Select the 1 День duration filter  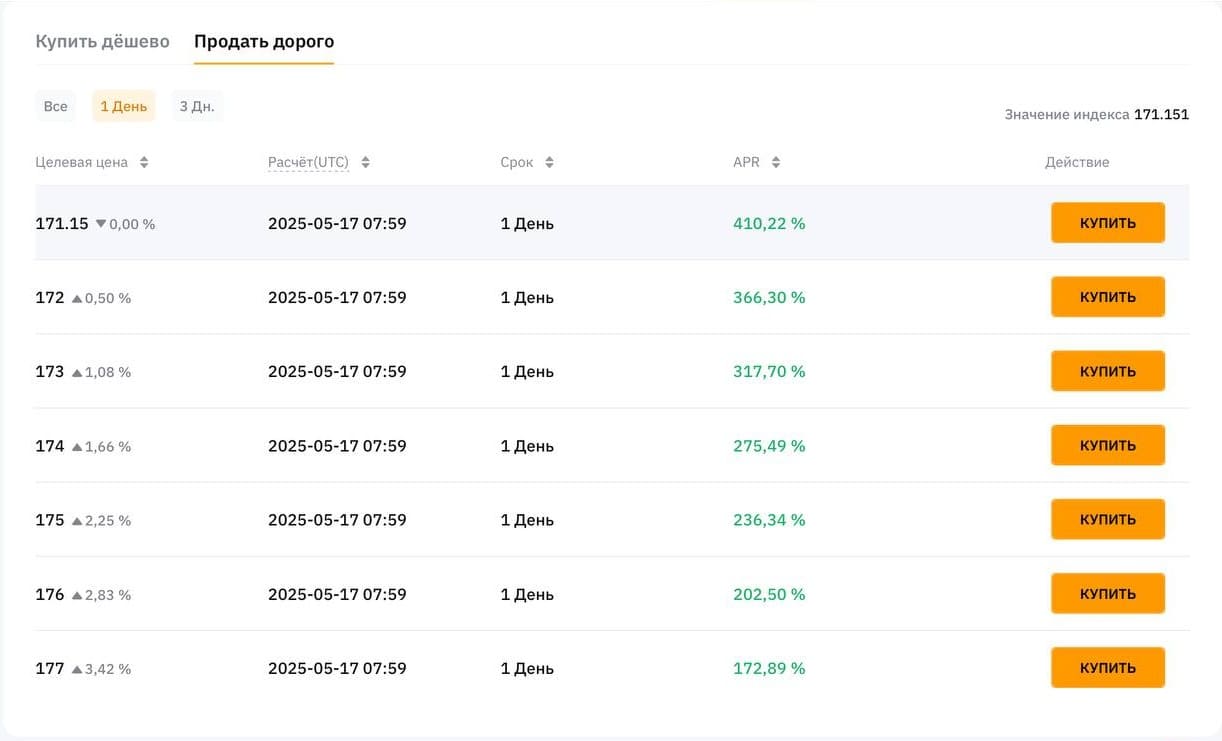(x=124, y=106)
